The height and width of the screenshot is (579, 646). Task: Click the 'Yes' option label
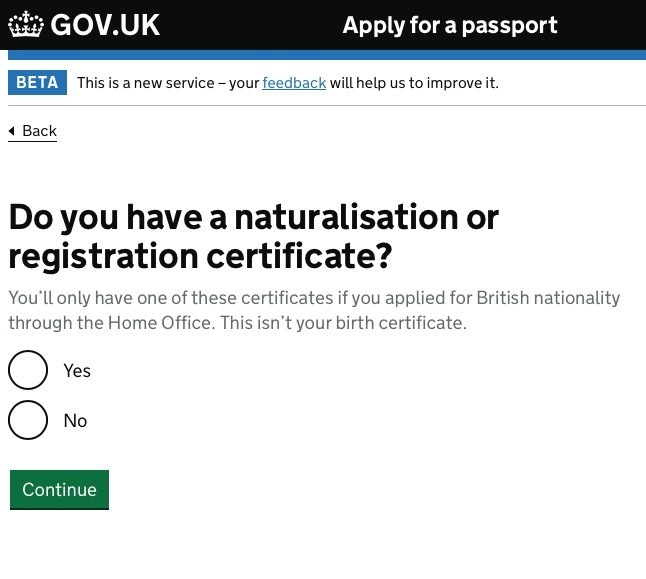(77, 371)
